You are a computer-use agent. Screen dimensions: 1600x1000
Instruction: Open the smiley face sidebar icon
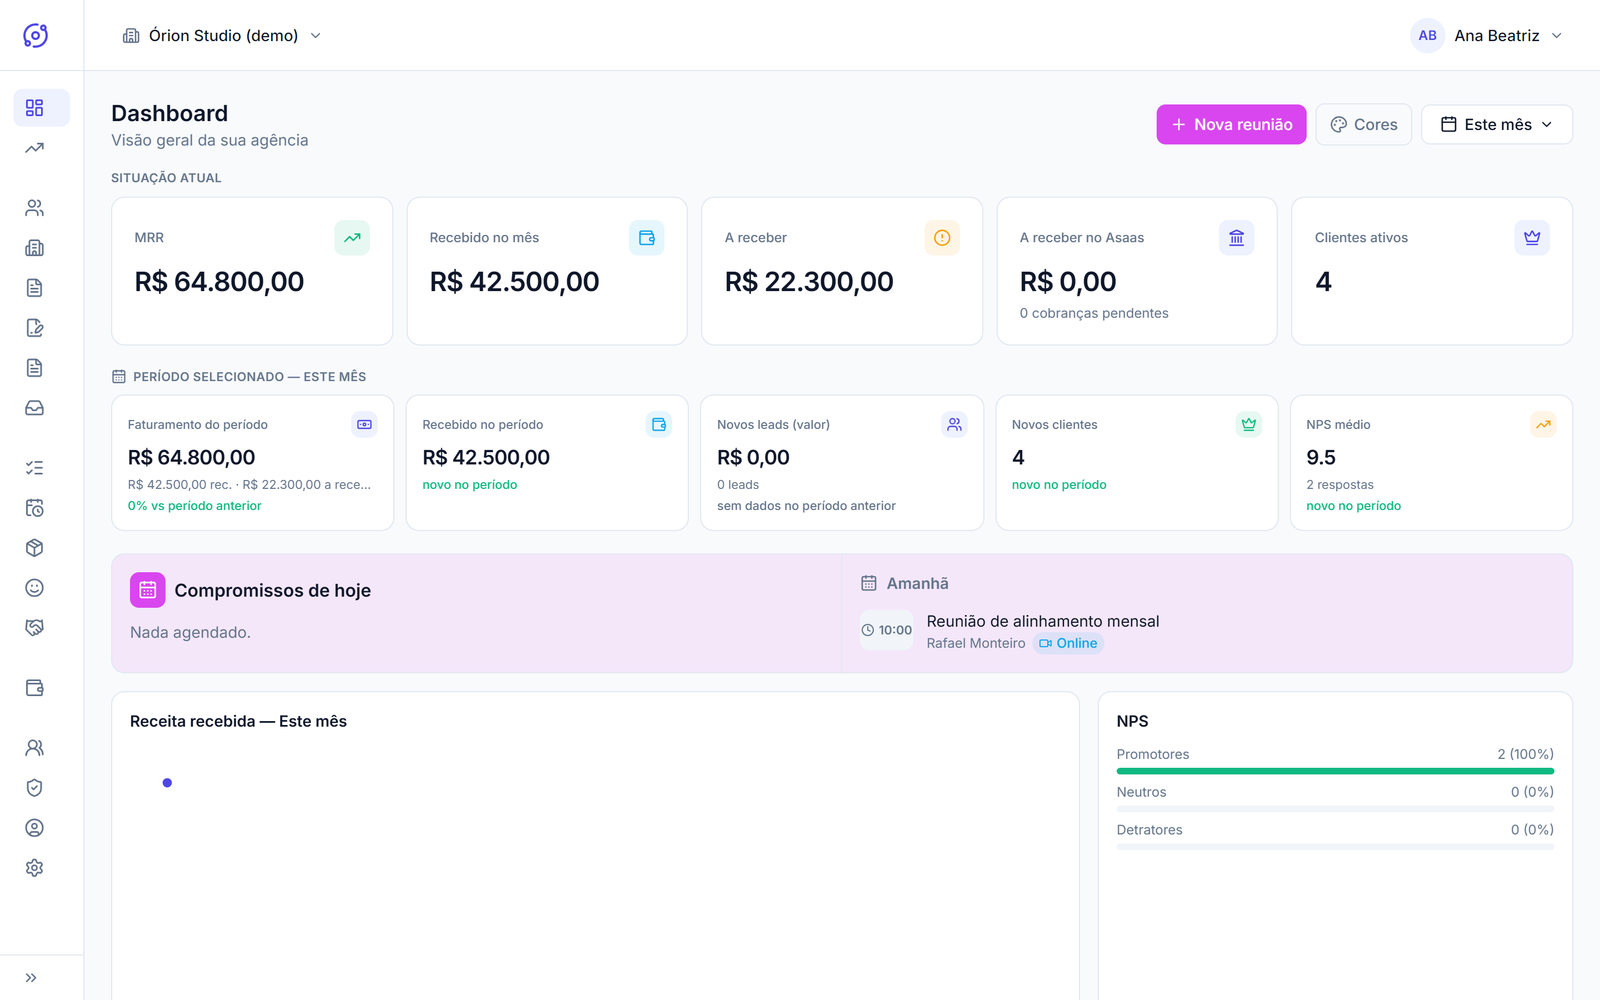tap(35, 588)
